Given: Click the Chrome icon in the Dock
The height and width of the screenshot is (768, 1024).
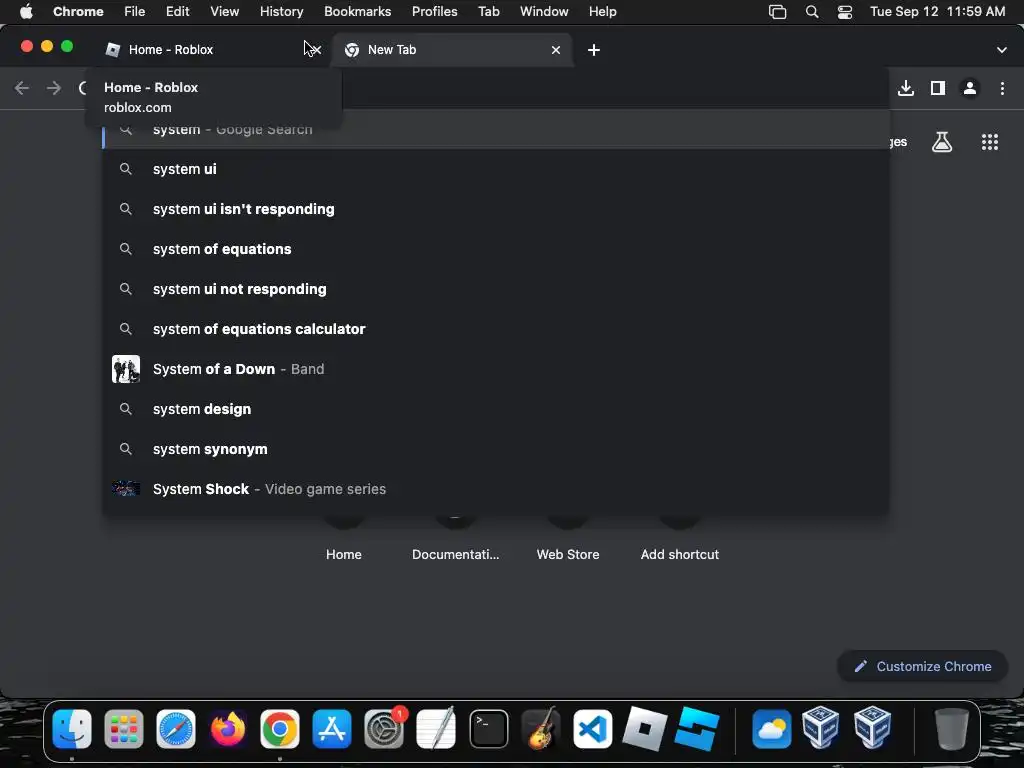Looking at the screenshot, I should coord(280,728).
